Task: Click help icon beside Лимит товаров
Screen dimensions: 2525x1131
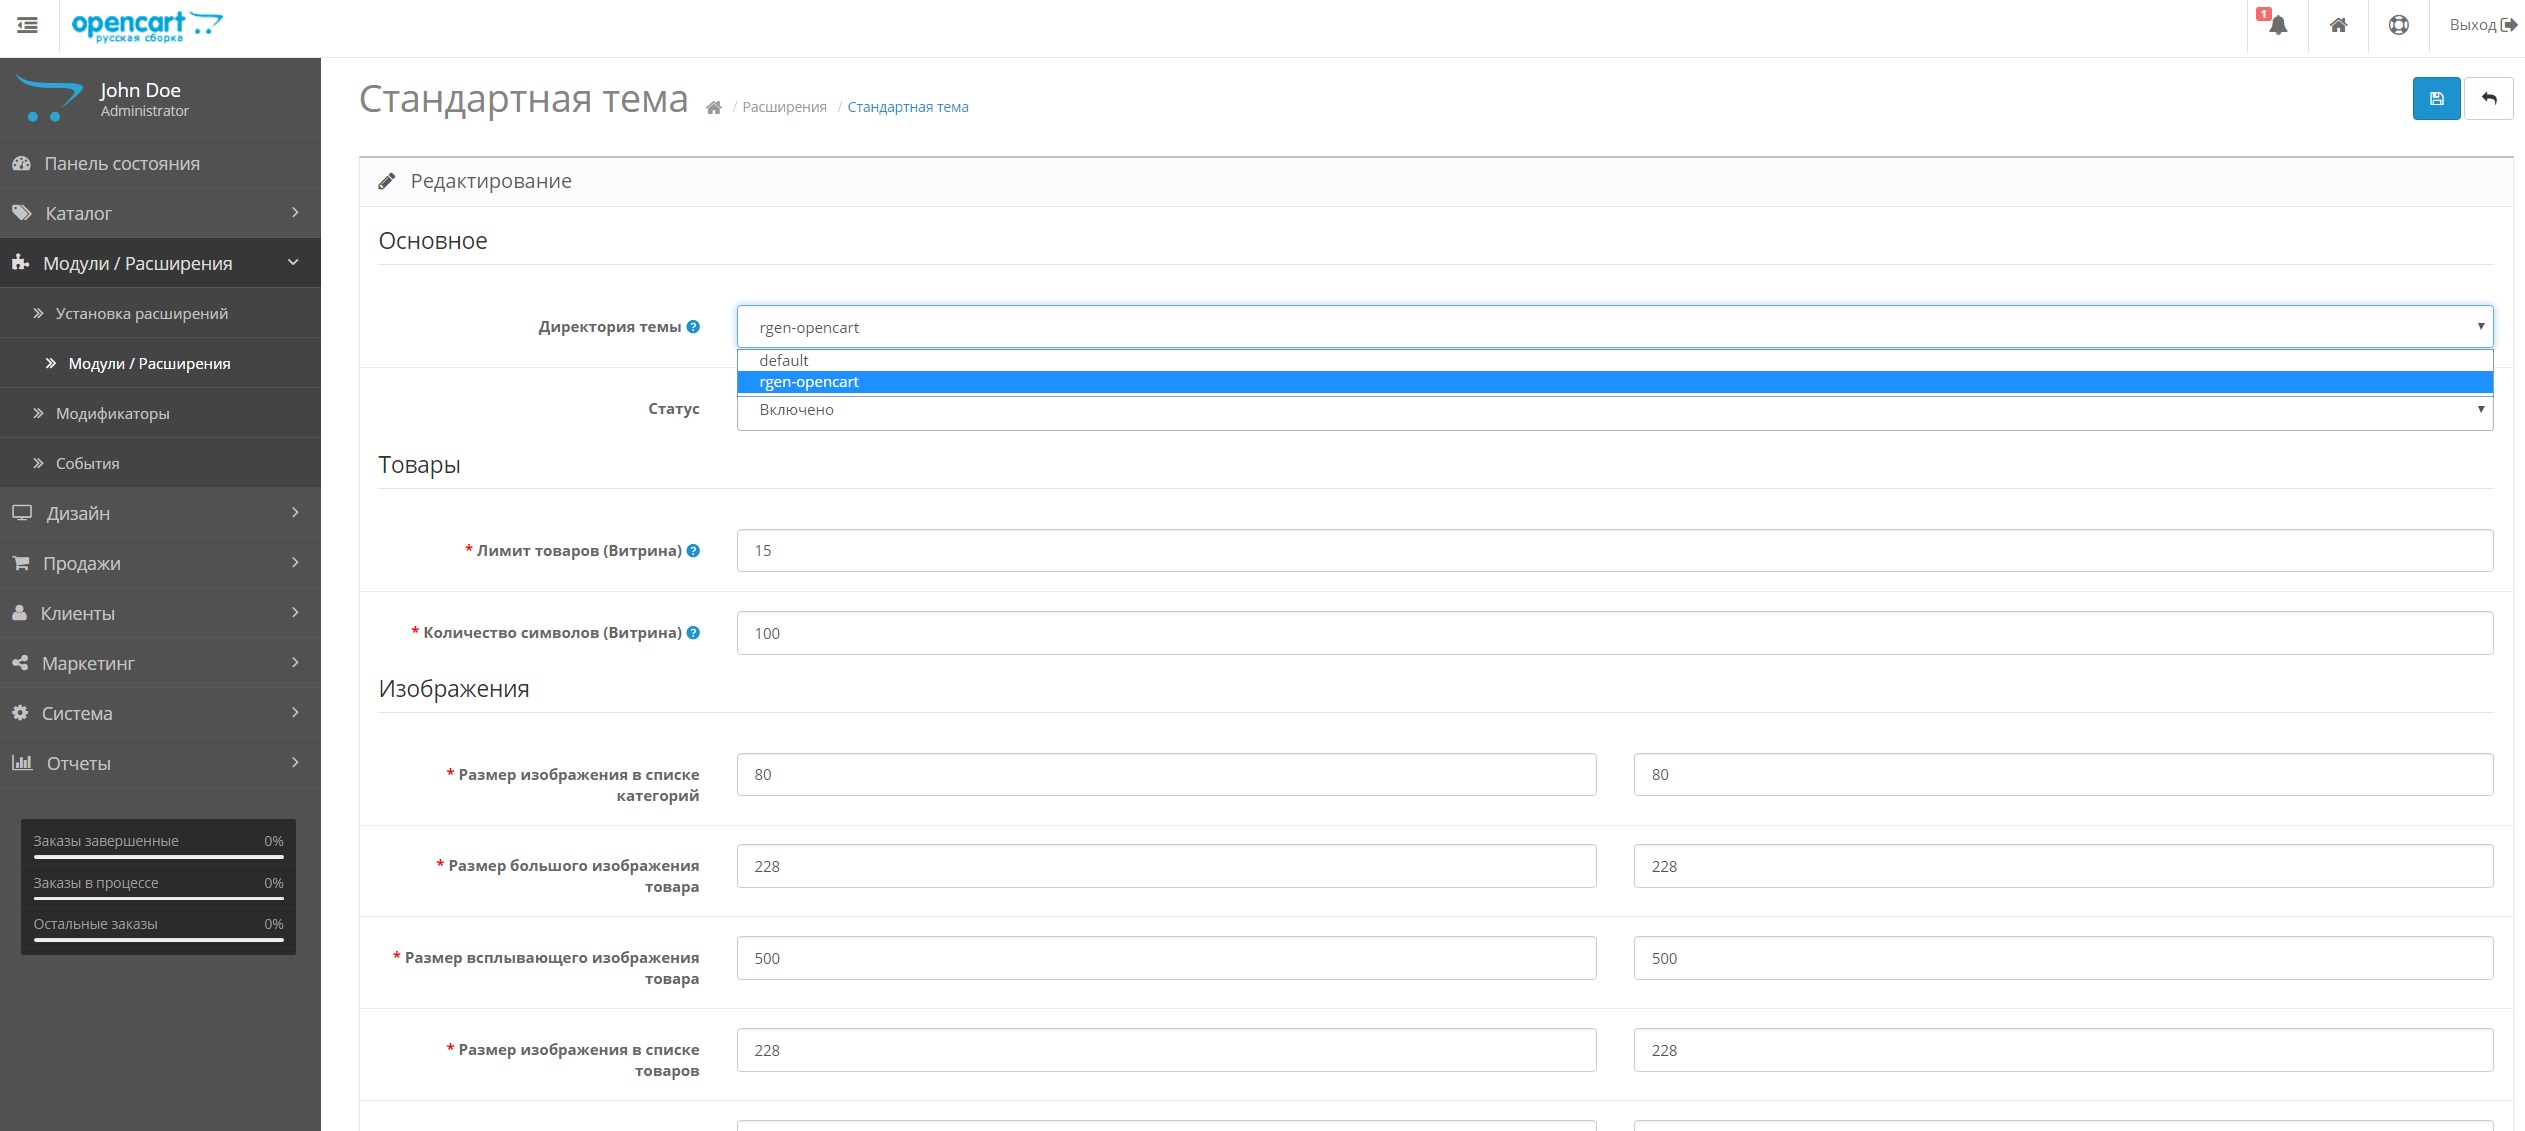Action: (x=693, y=551)
